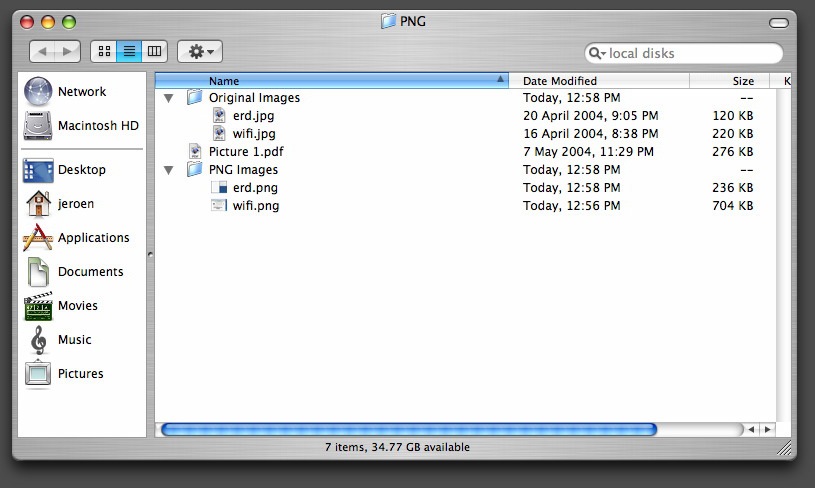Click the Desktop icon in sidebar
Viewport: 815px width, 488px height.
(38, 170)
